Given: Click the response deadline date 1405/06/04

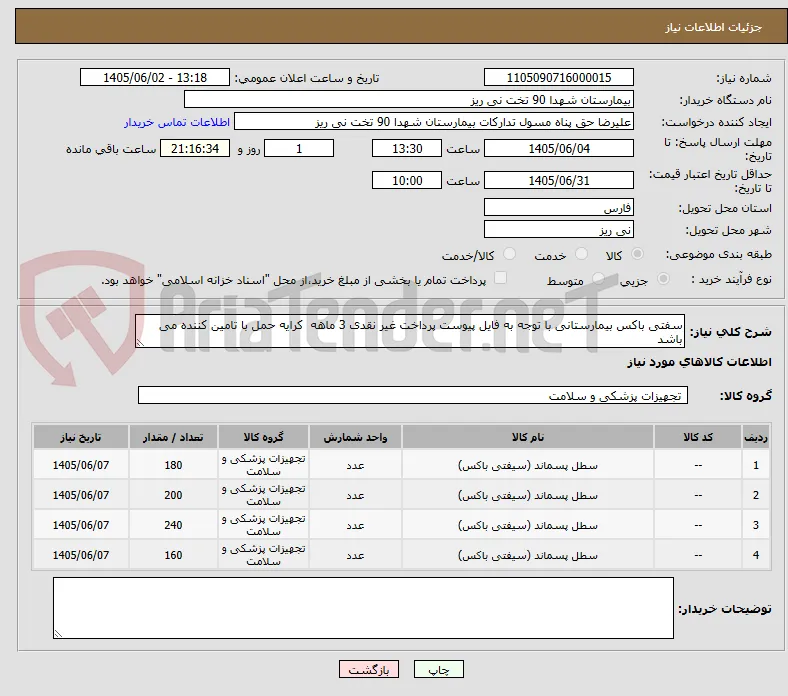Looking at the screenshot, I should click(559, 148).
